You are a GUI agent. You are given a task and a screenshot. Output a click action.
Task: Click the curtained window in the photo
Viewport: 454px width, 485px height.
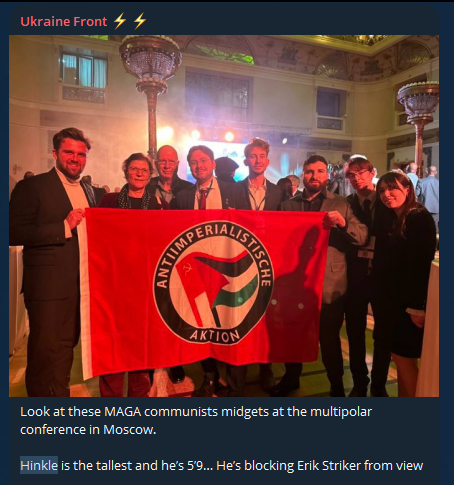[x=83, y=65]
